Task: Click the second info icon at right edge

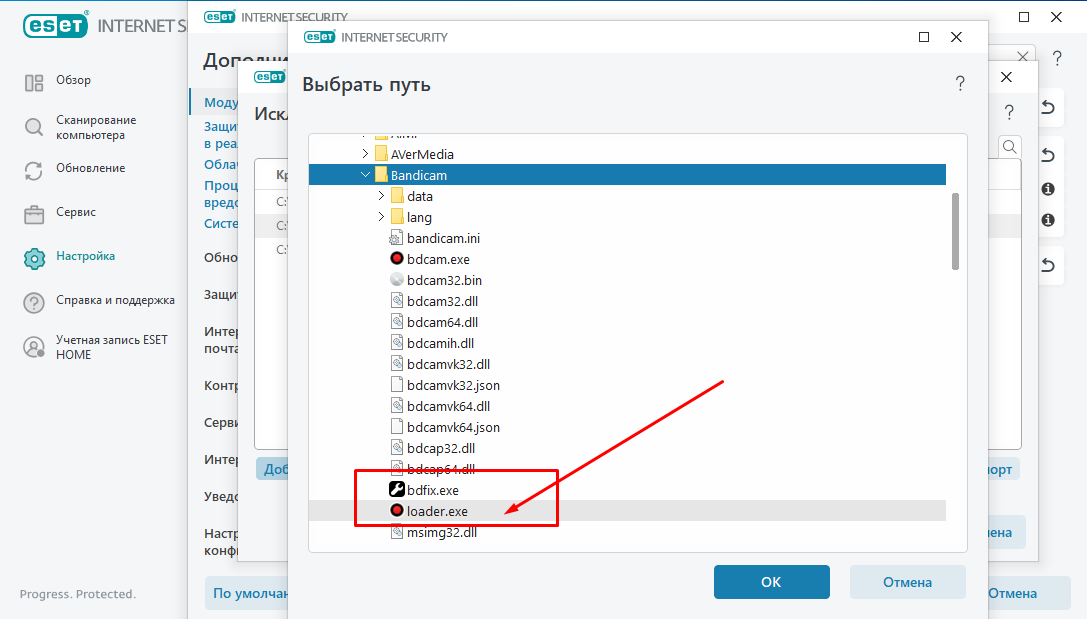Action: pyautogui.click(x=1048, y=220)
